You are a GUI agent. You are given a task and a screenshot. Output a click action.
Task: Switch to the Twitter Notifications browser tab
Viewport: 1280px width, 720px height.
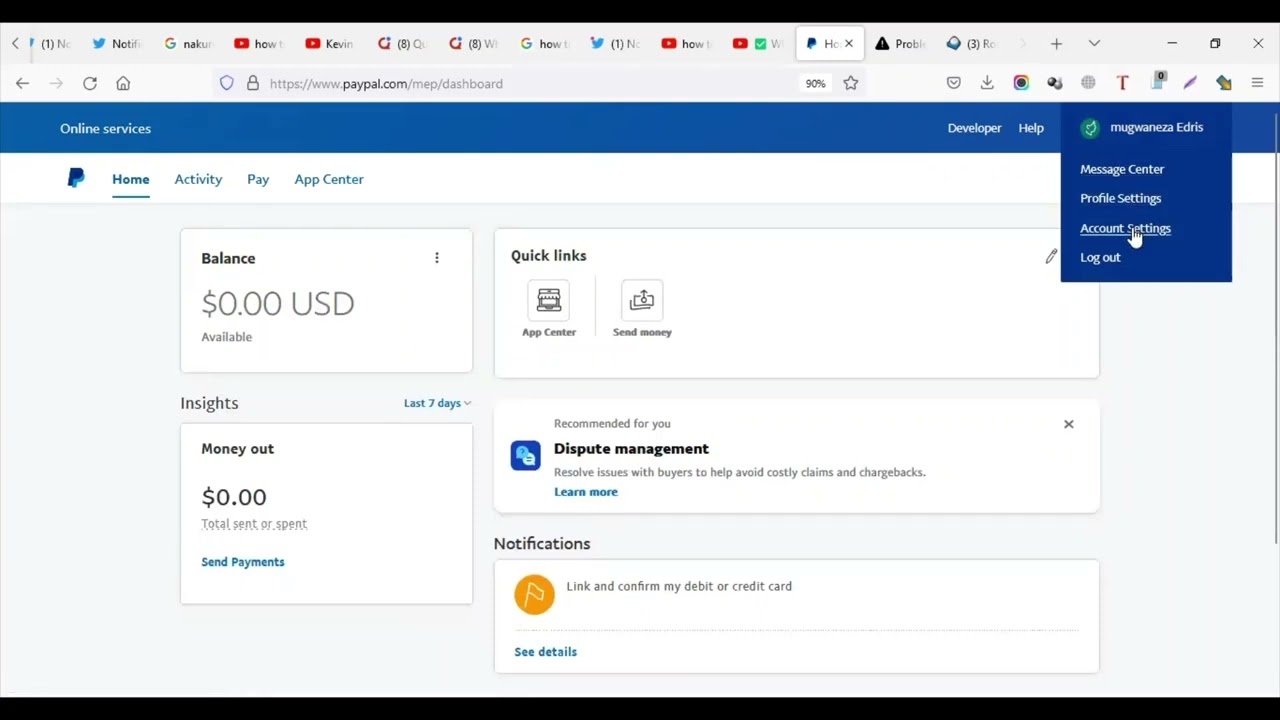tap(118, 44)
